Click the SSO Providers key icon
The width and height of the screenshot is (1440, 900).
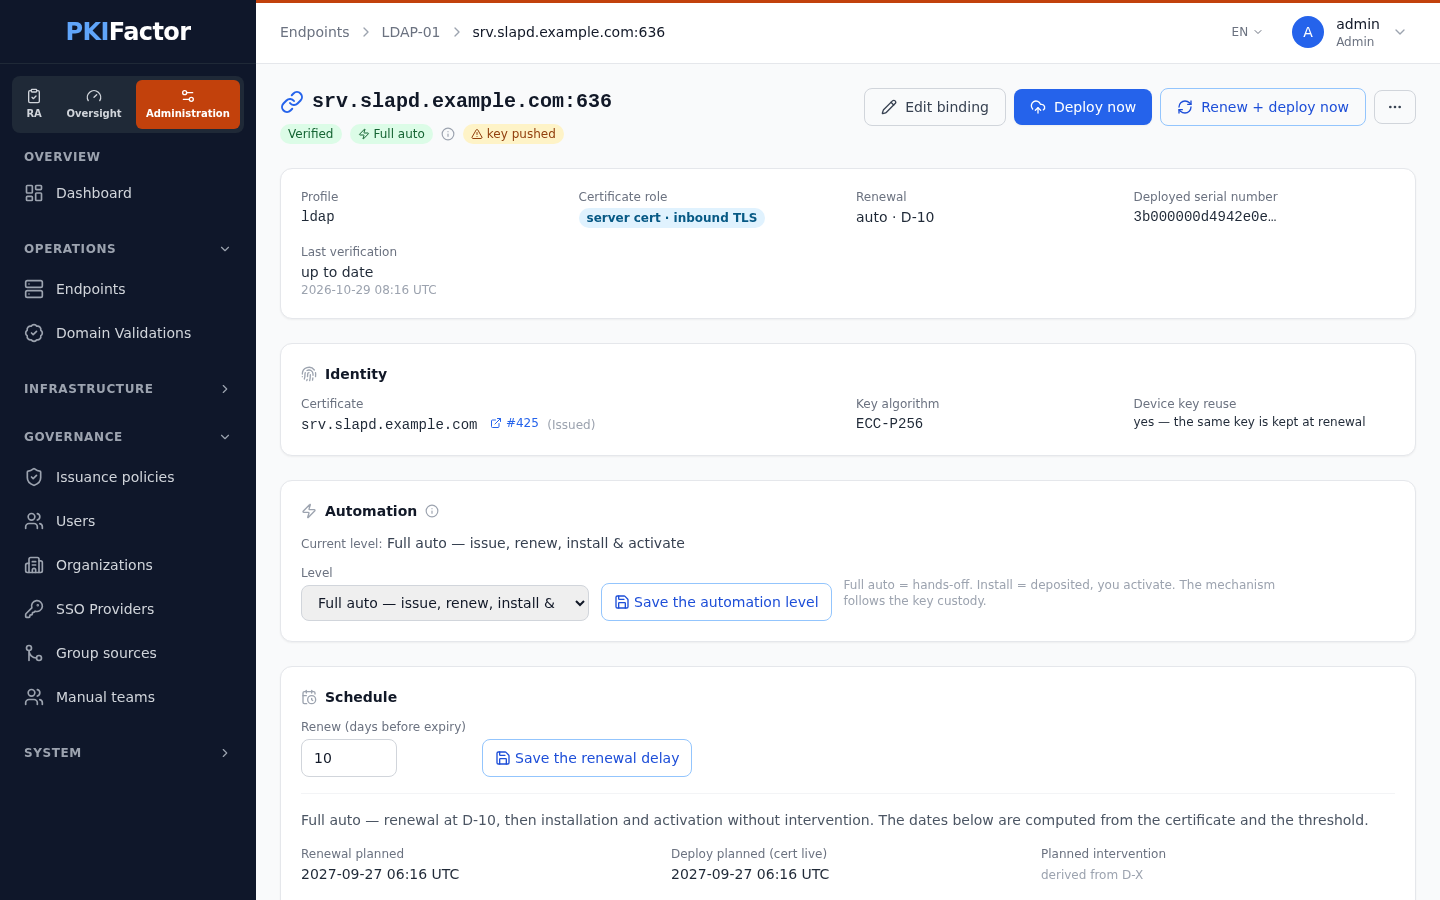point(34,609)
